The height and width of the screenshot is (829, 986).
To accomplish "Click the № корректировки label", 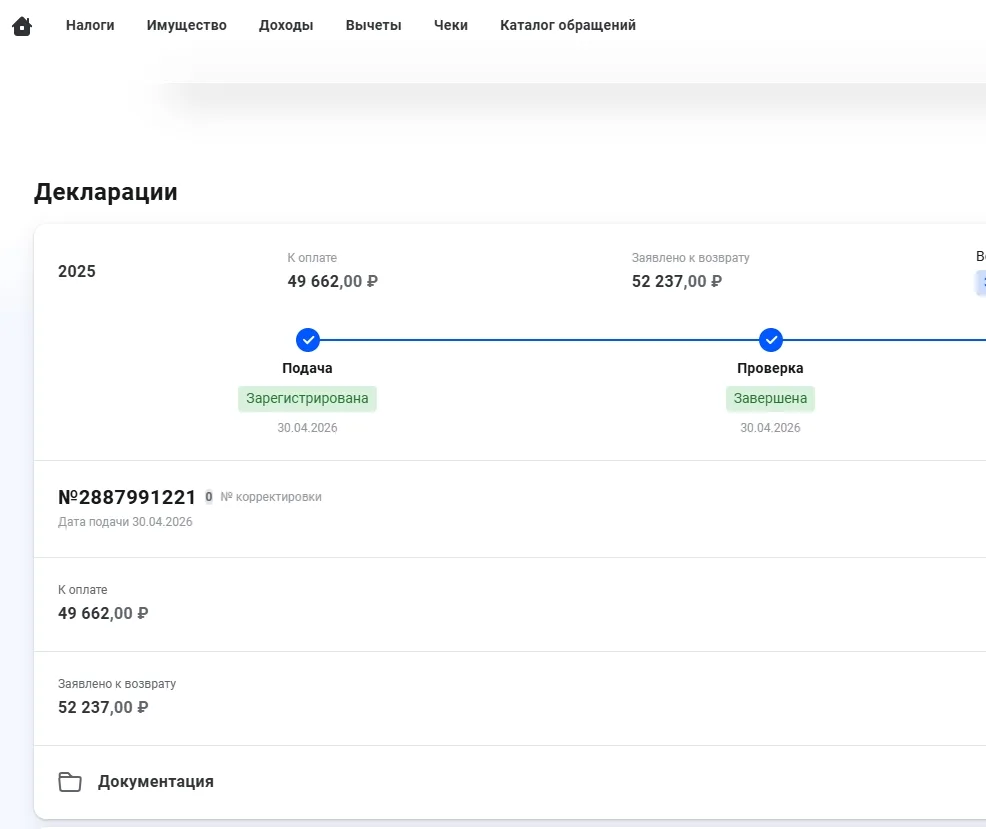I will [x=271, y=497].
